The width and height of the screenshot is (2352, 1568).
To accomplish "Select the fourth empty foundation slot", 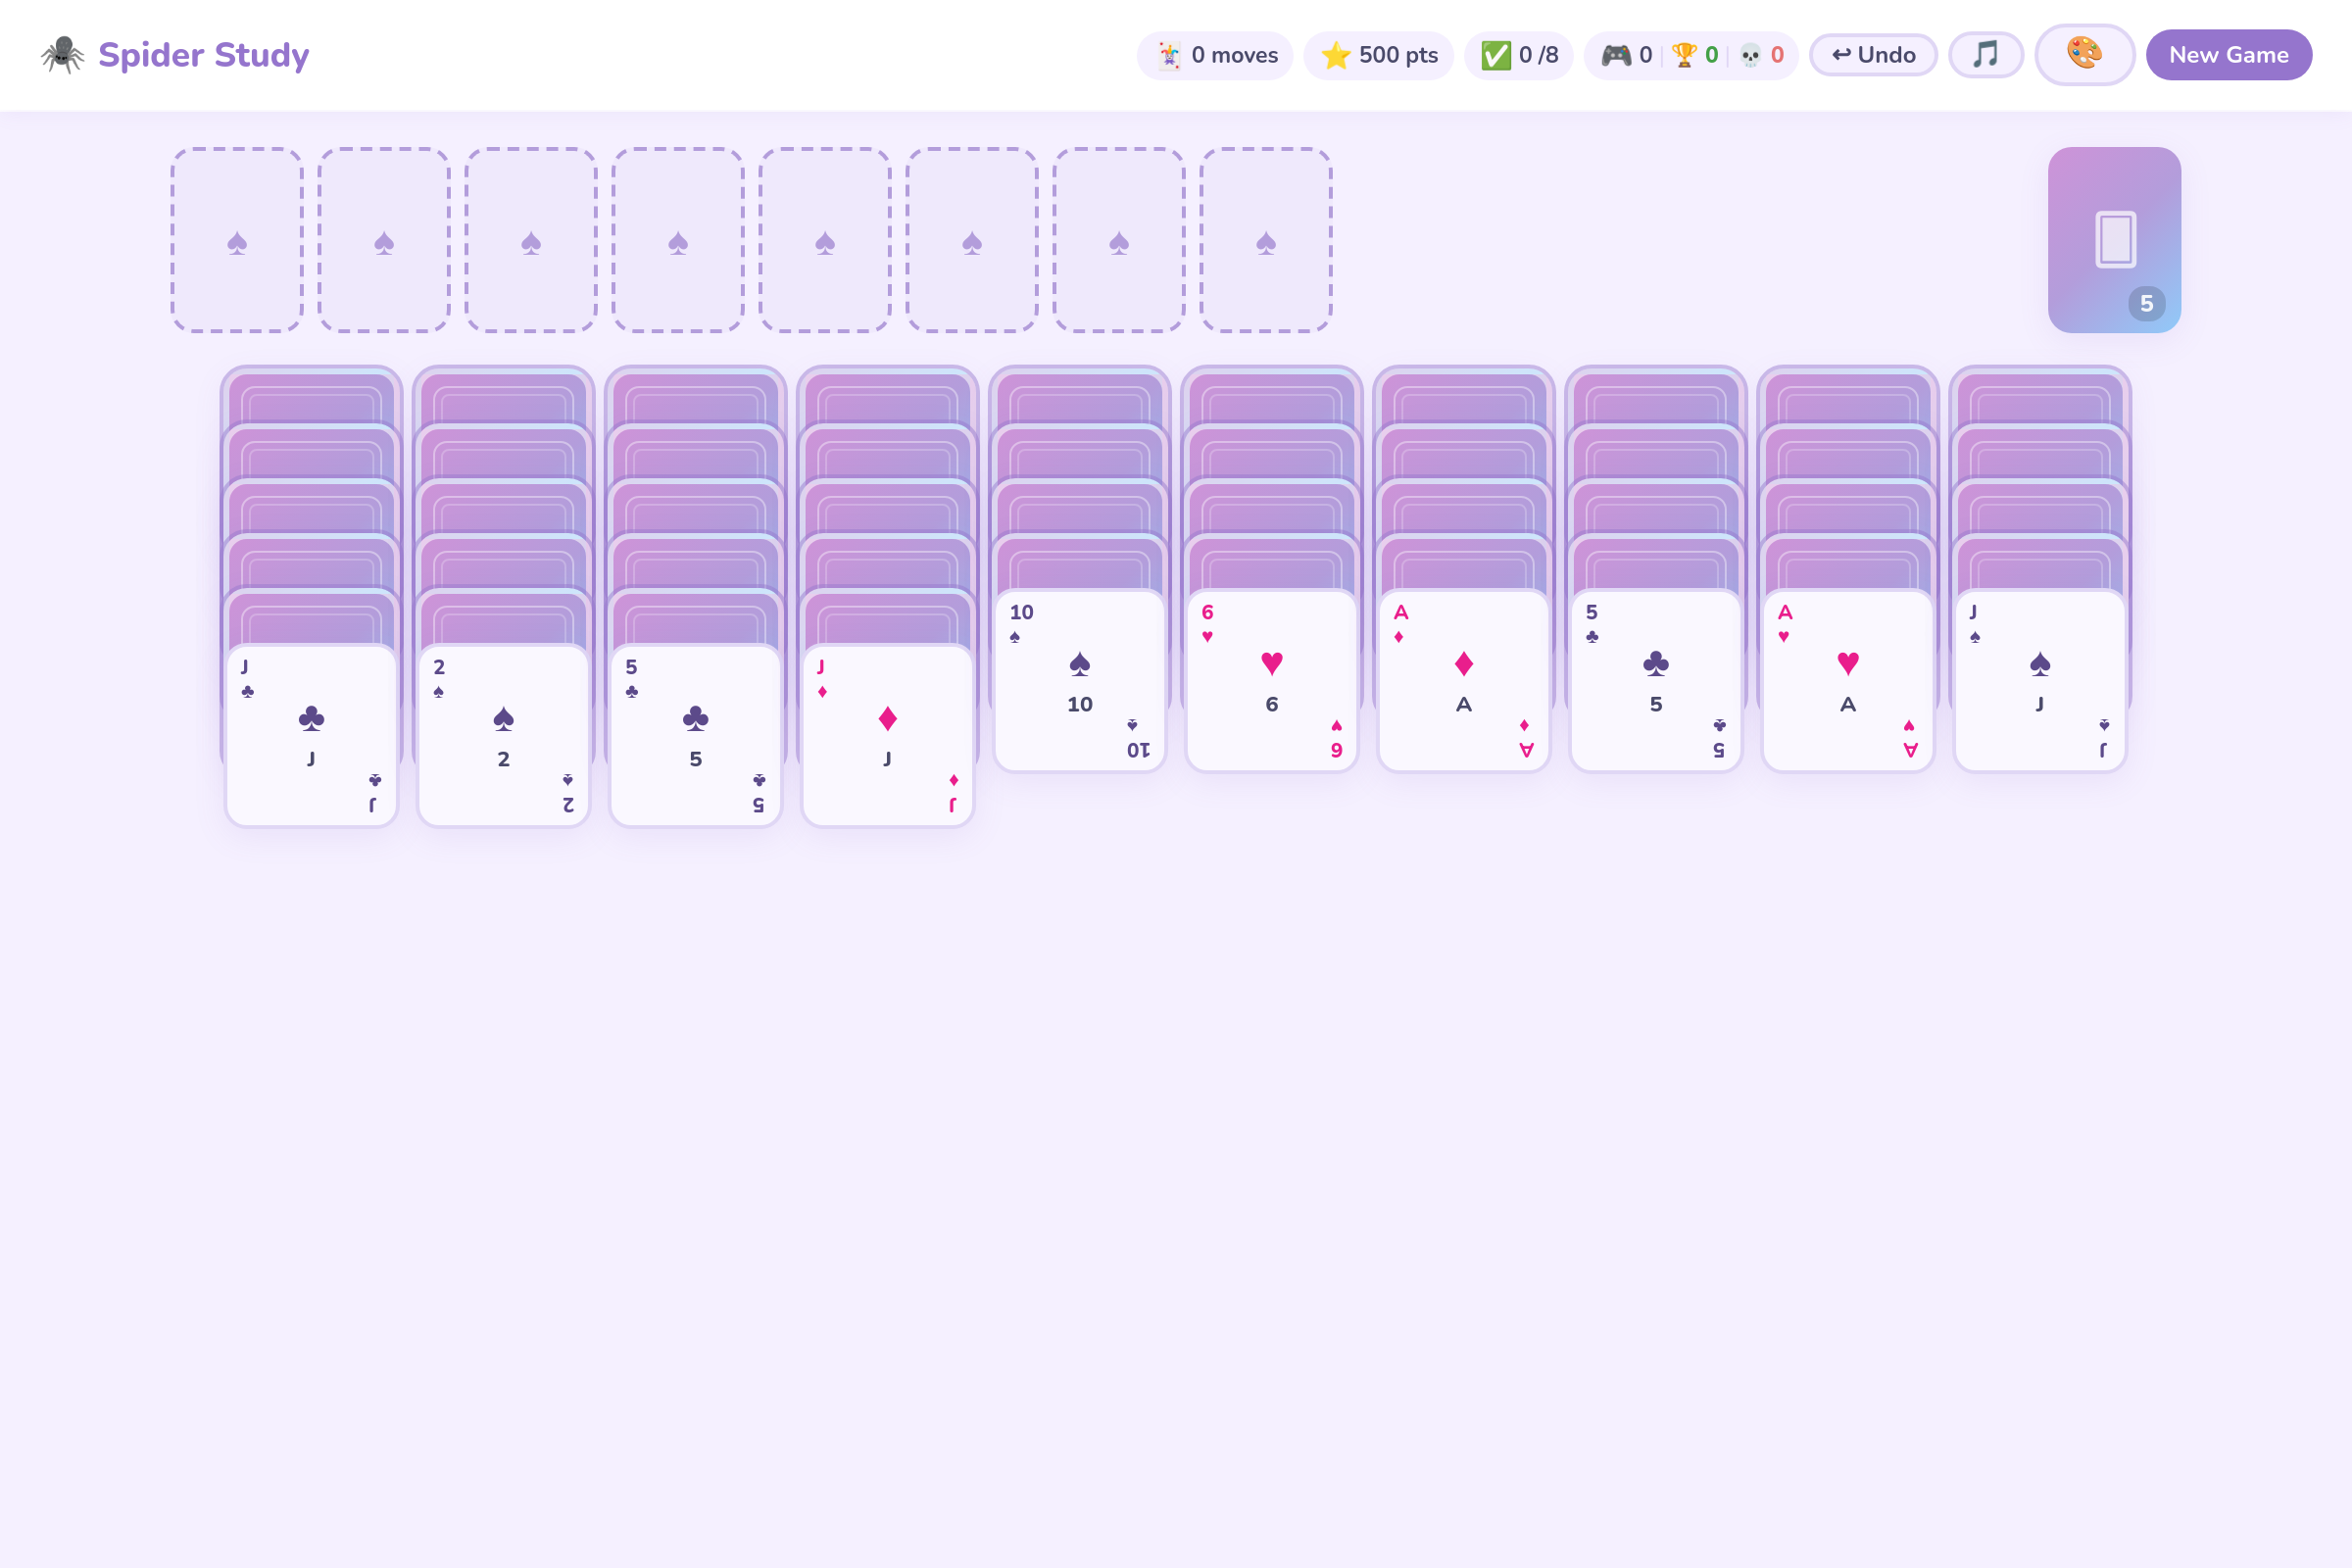I will 678,240.
